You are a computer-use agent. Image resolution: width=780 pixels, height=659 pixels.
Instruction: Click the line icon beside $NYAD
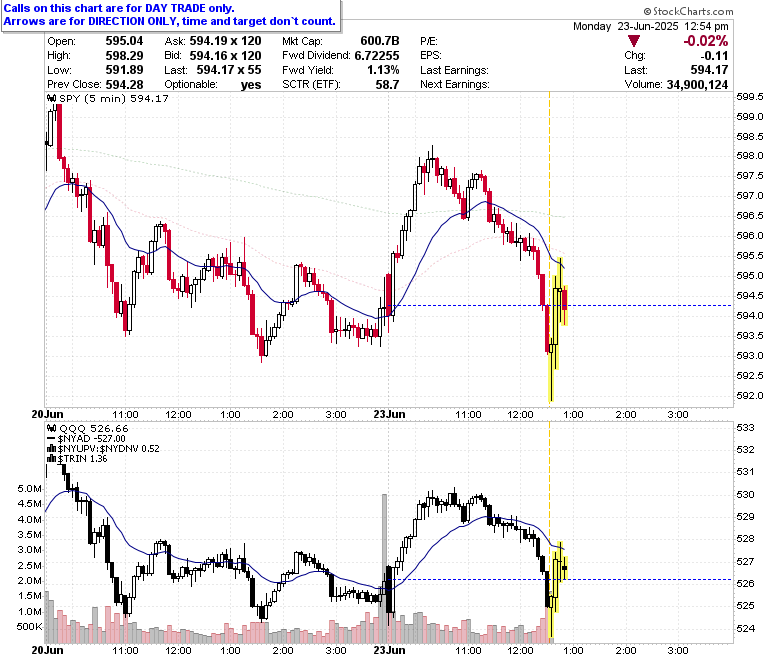52,439
